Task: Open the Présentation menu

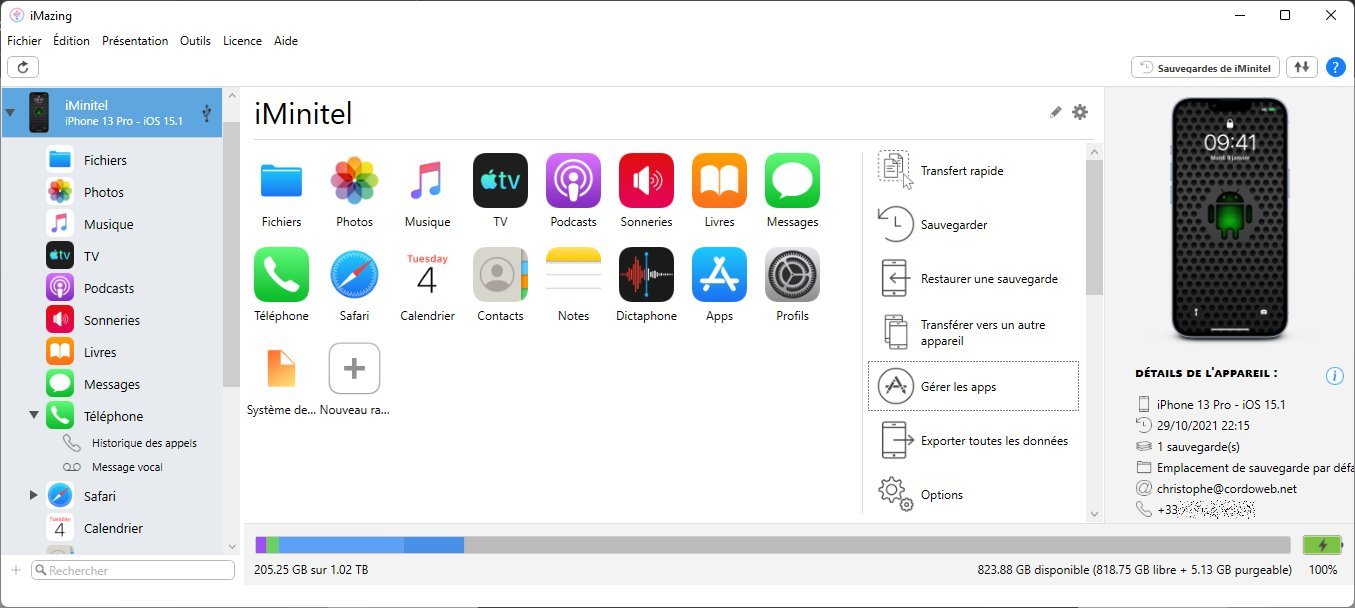Action: pyautogui.click(x=135, y=41)
